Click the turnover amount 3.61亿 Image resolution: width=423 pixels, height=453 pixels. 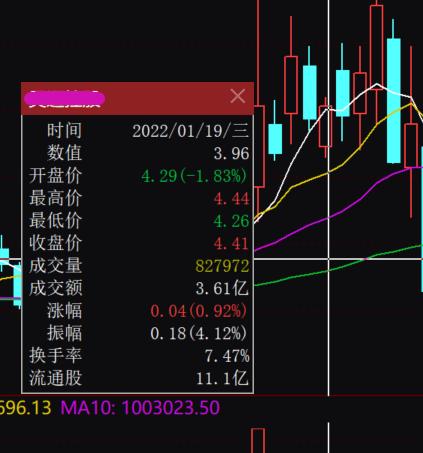(222, 288)
